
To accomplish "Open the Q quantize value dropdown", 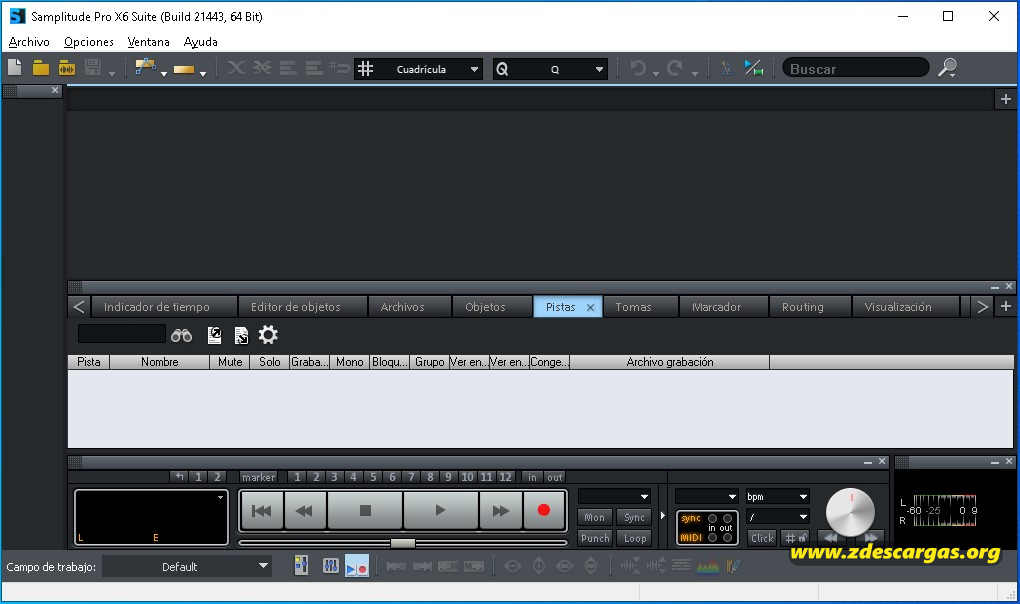I will pyautogui.click(x=599, y=69).
